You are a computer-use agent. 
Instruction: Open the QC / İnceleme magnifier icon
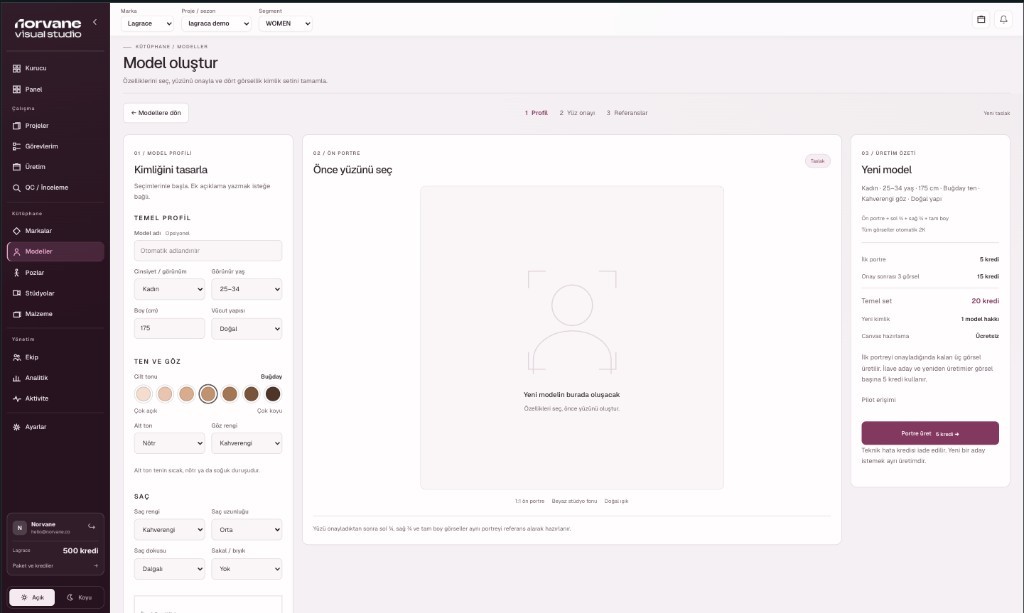(16, 187)
